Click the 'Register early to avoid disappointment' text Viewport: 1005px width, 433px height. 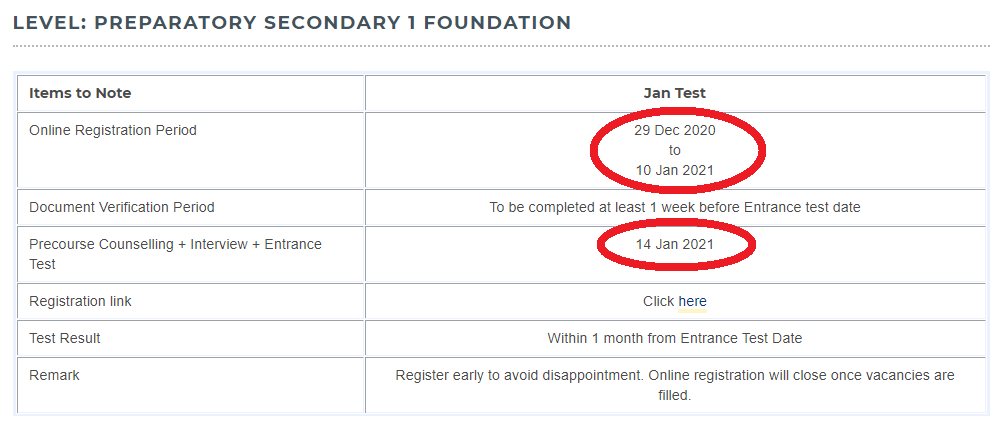(520, 375)
